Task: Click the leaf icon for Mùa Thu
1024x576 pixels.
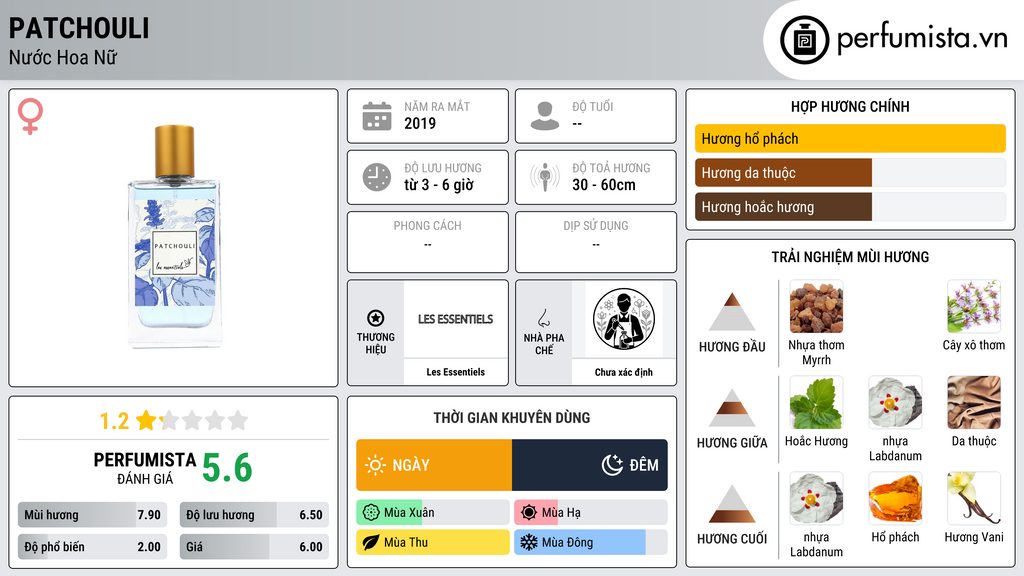Action: (371, 542)
